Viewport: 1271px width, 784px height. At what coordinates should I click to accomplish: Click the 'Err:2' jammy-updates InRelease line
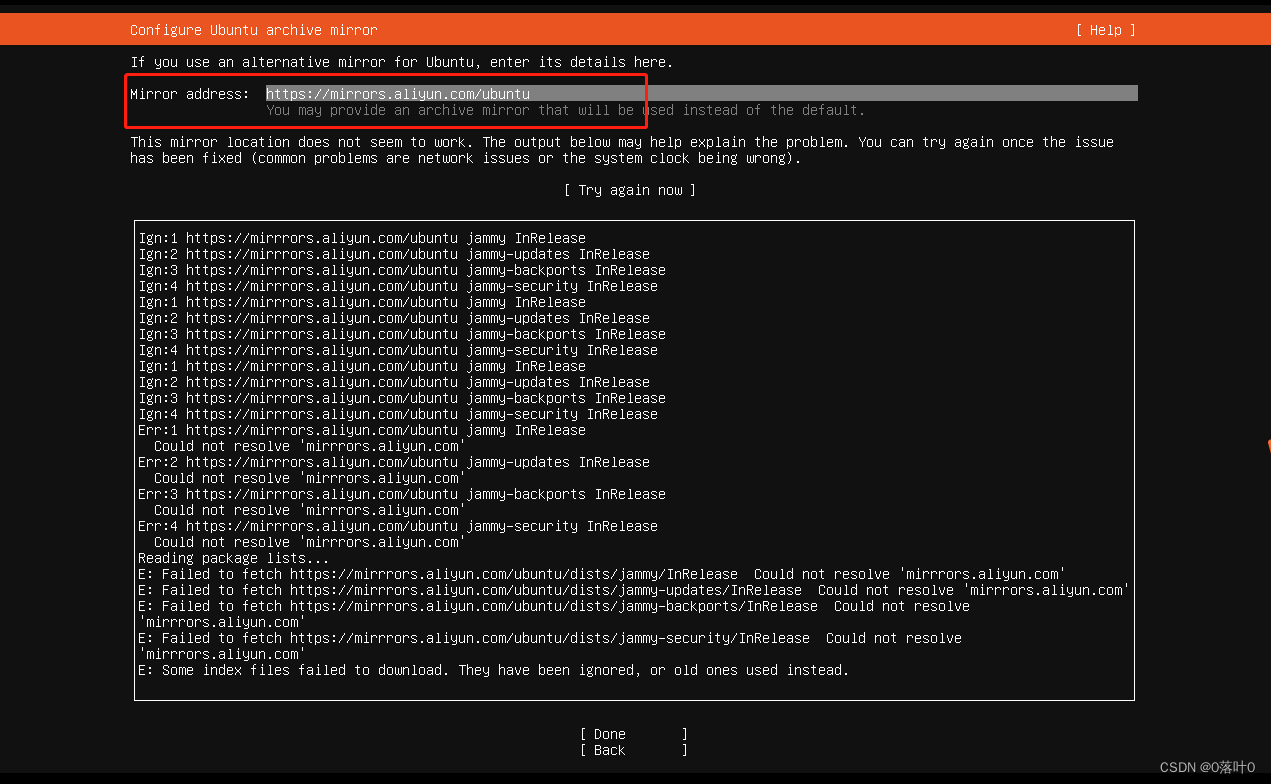click(x=394, y=462)
